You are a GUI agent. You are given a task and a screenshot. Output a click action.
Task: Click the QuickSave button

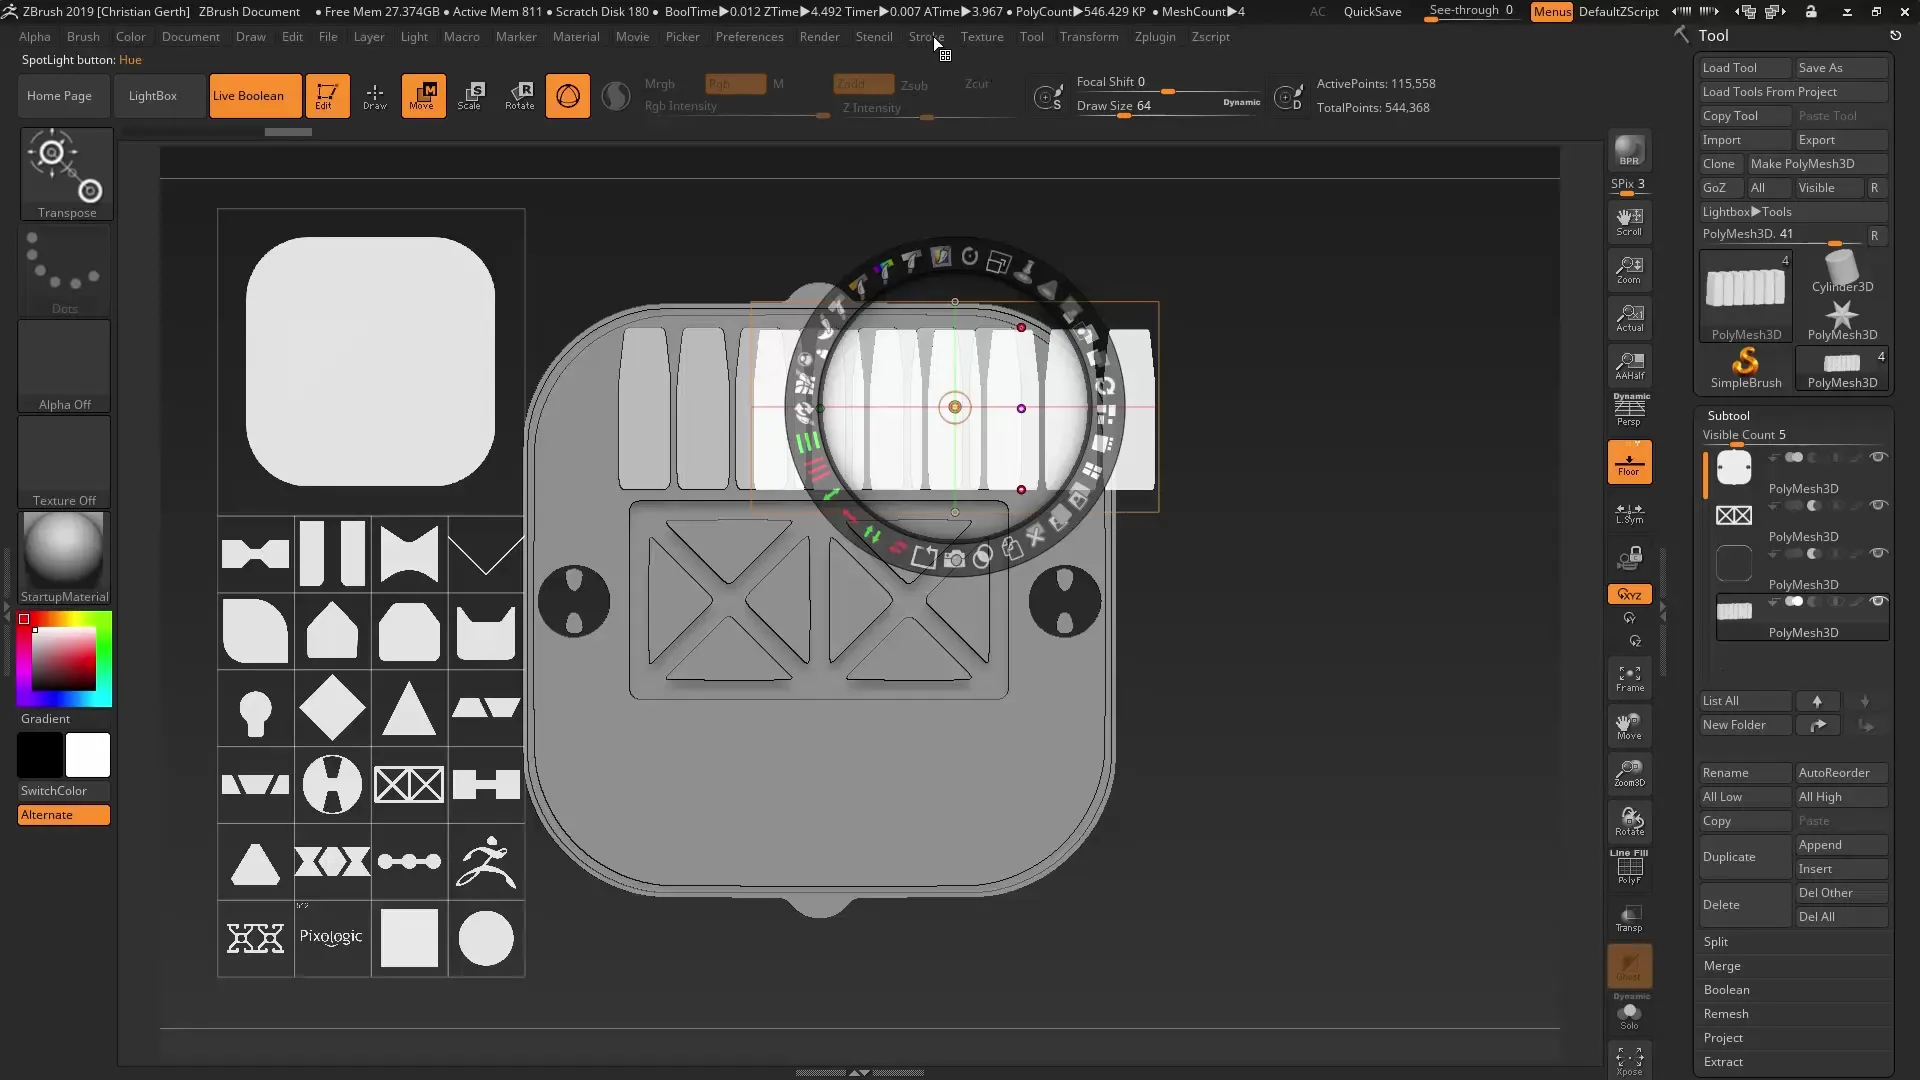click(x=1372, y=12)
